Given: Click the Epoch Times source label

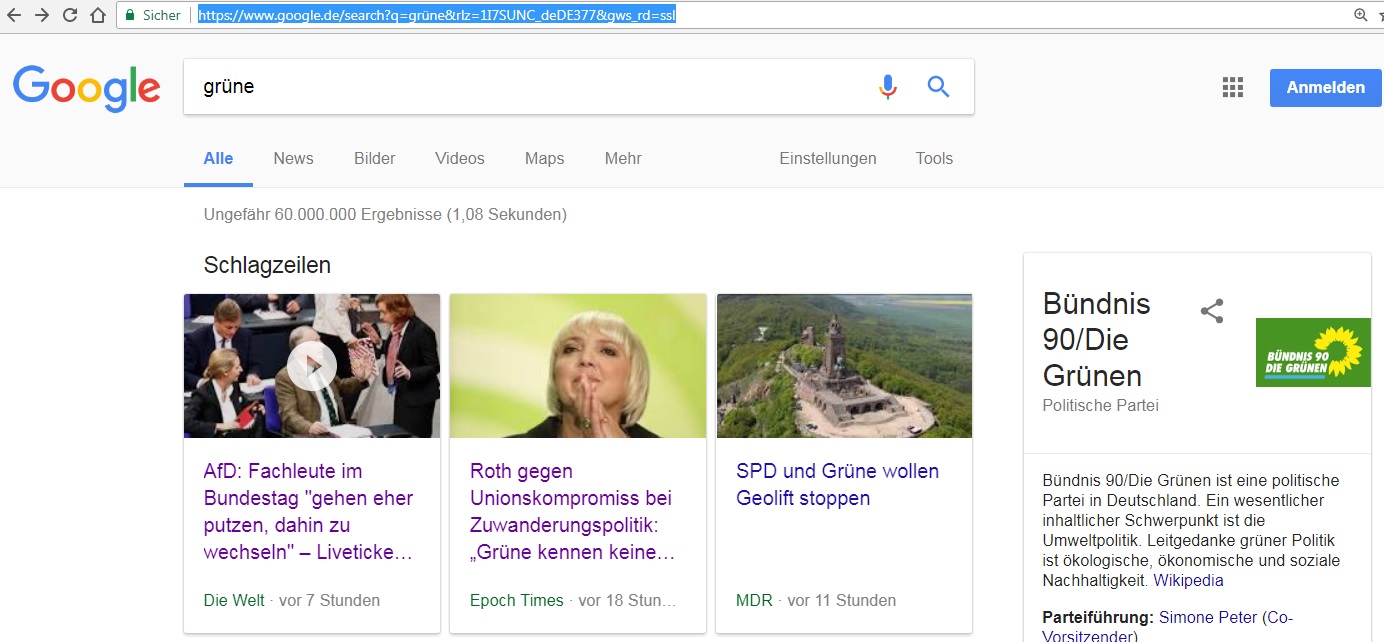Looking at the screenshot, I should pyautogui.click(x=517, y=600).
